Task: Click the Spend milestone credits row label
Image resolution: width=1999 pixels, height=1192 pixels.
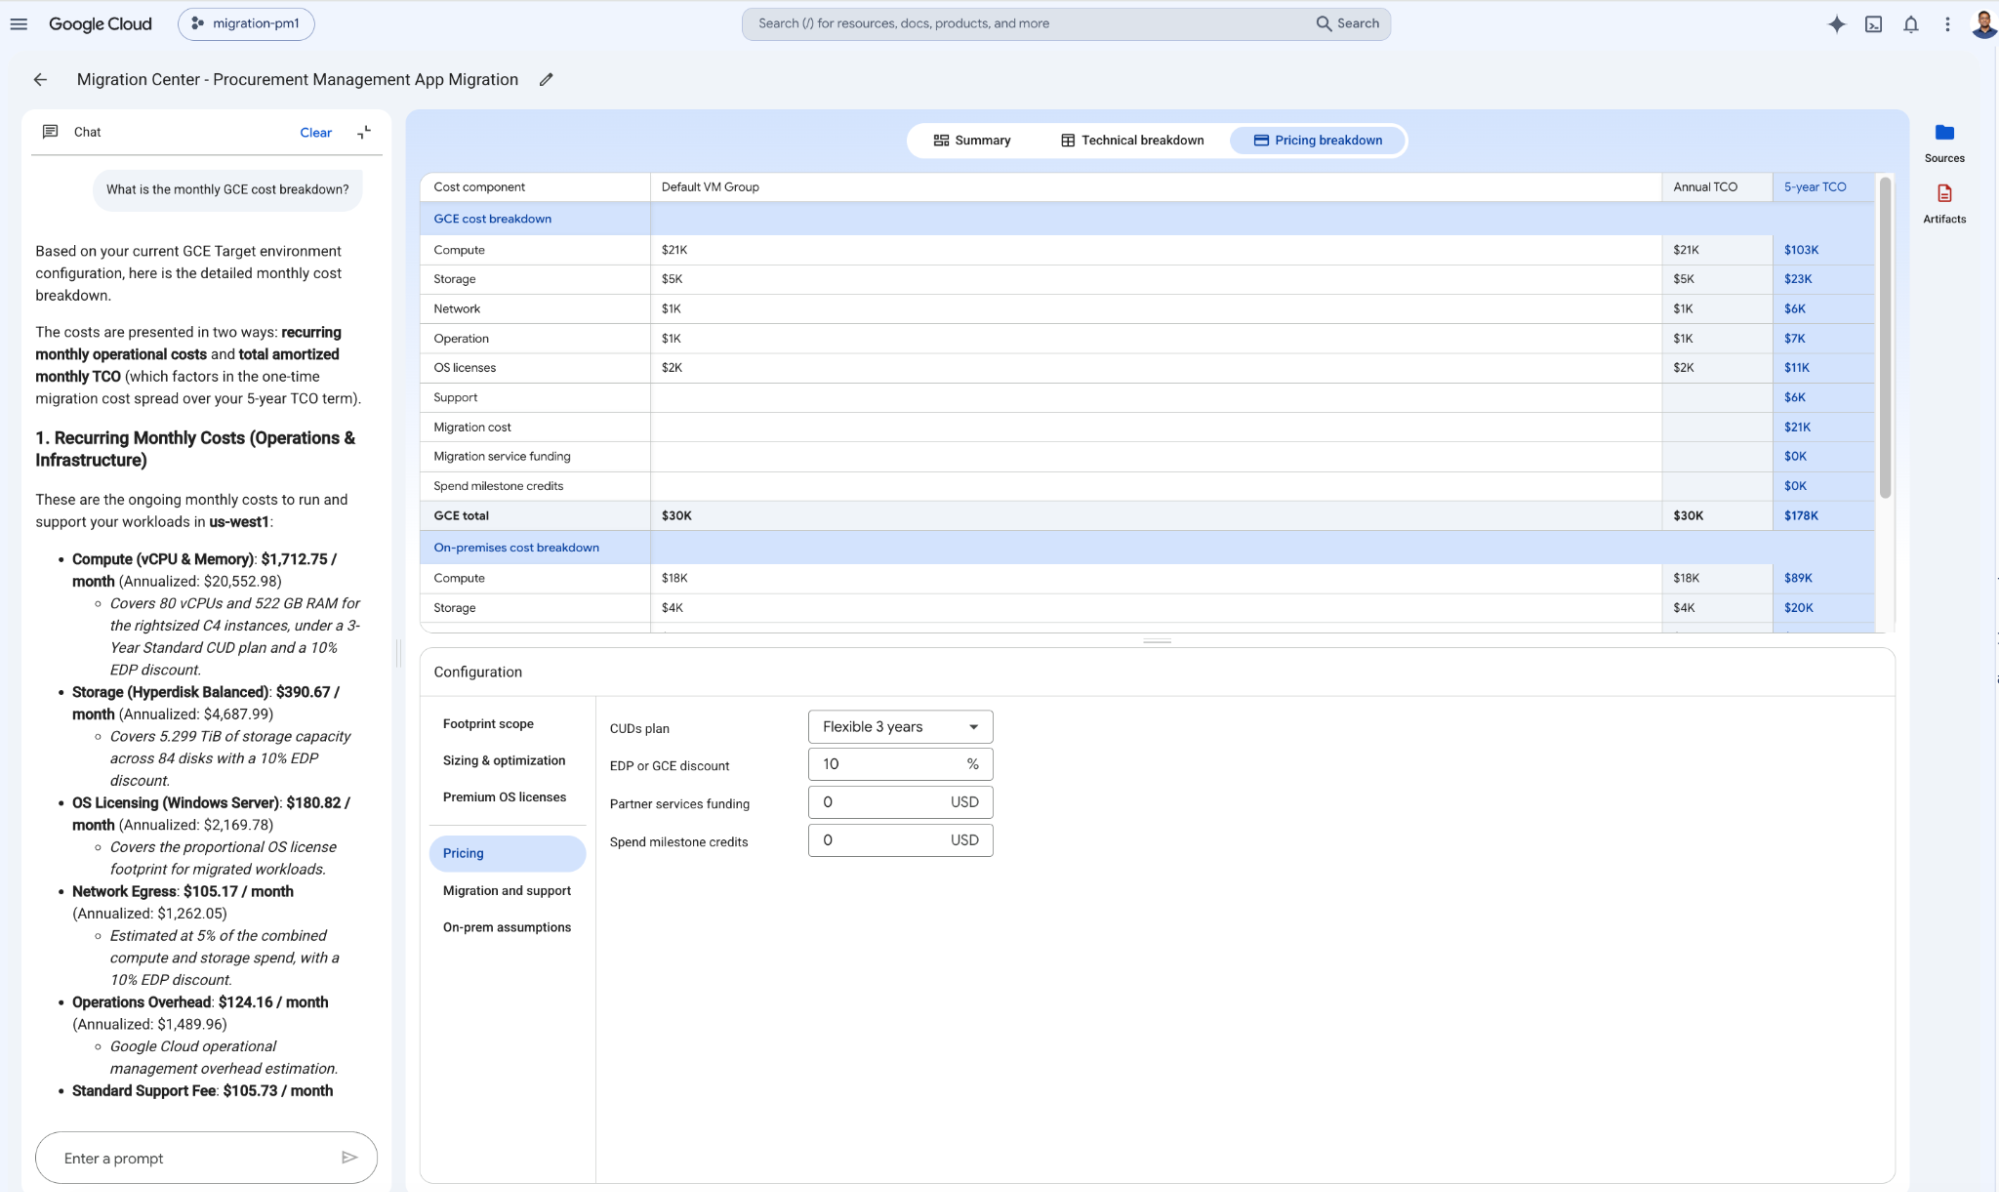Action: pos(498,486)
